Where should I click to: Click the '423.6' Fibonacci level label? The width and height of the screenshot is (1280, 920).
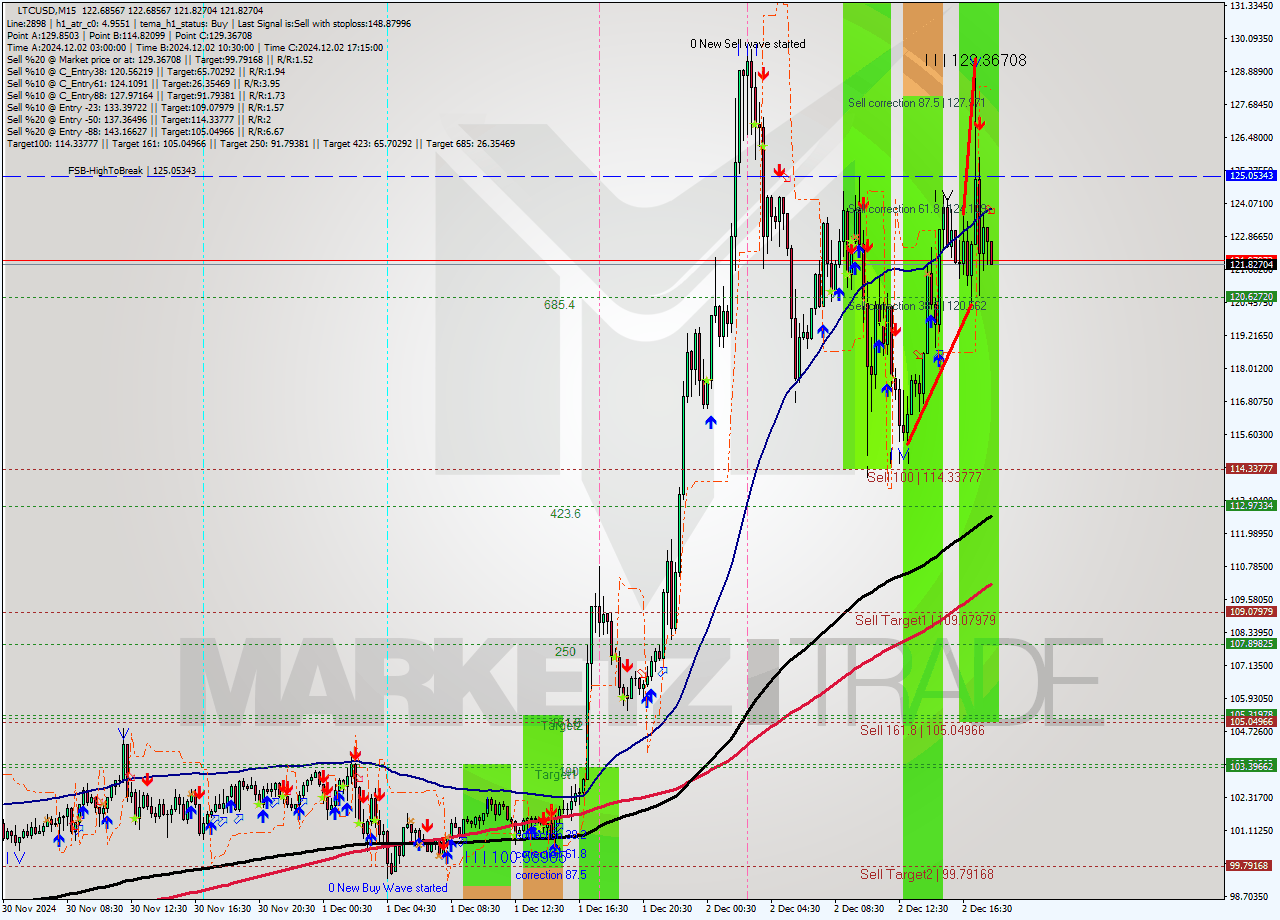click(565, 514)
